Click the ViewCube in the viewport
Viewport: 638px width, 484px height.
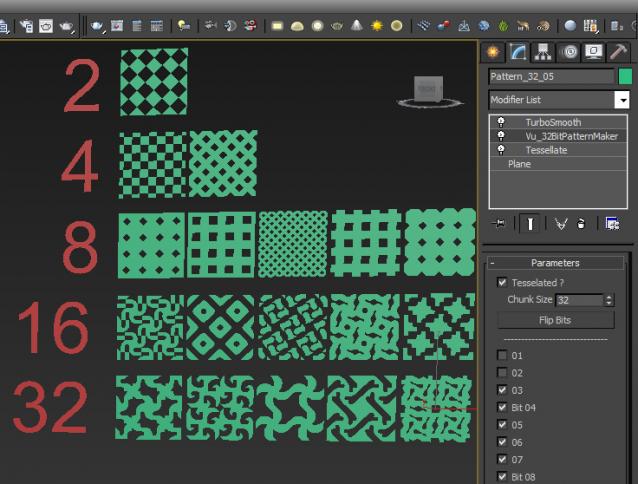(x=429, y=91)
